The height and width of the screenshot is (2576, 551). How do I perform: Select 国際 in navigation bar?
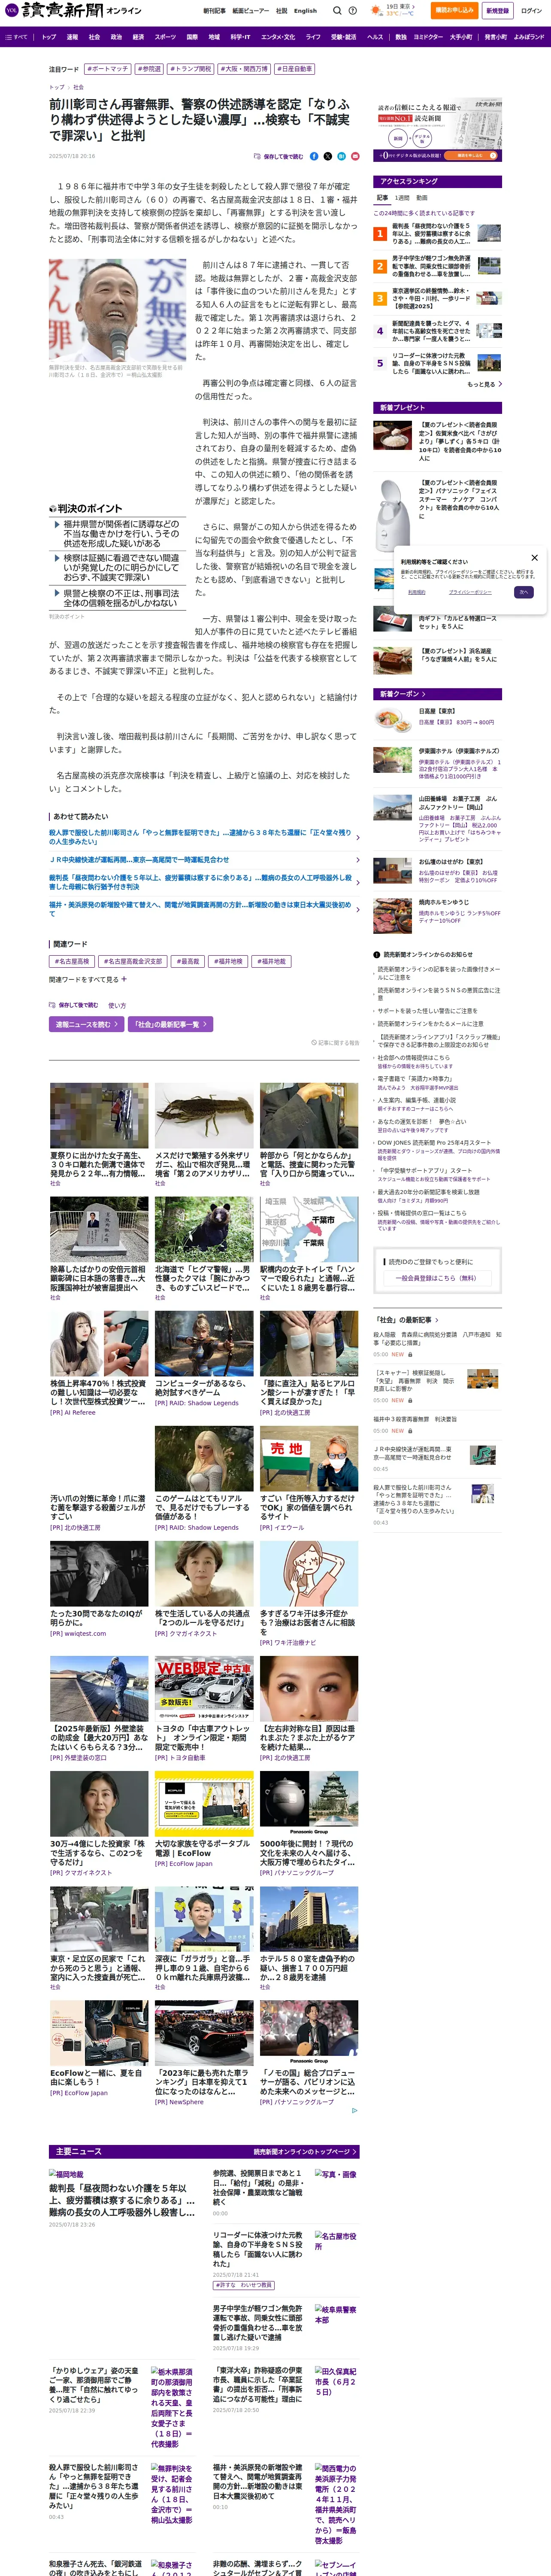click(x=192, y=37)
